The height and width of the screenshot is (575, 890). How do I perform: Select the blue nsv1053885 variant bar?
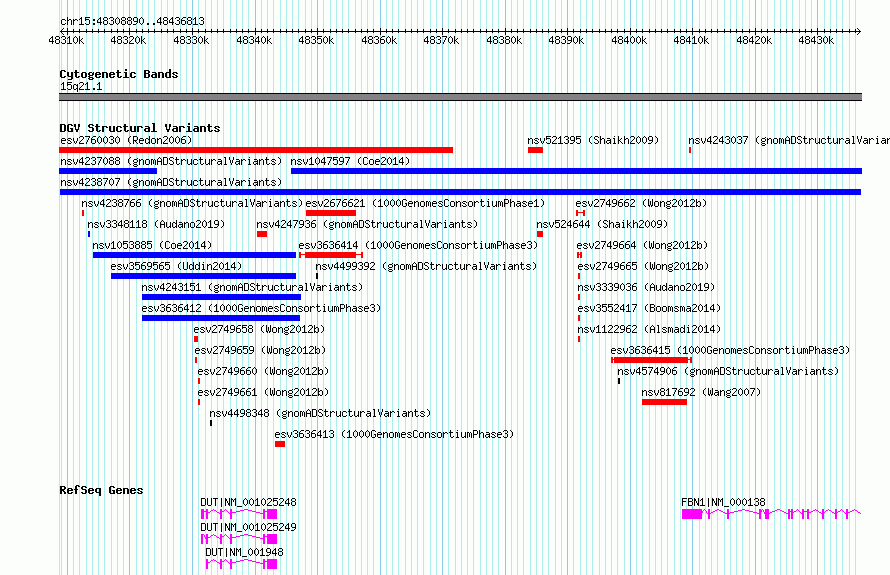point(195,255)
